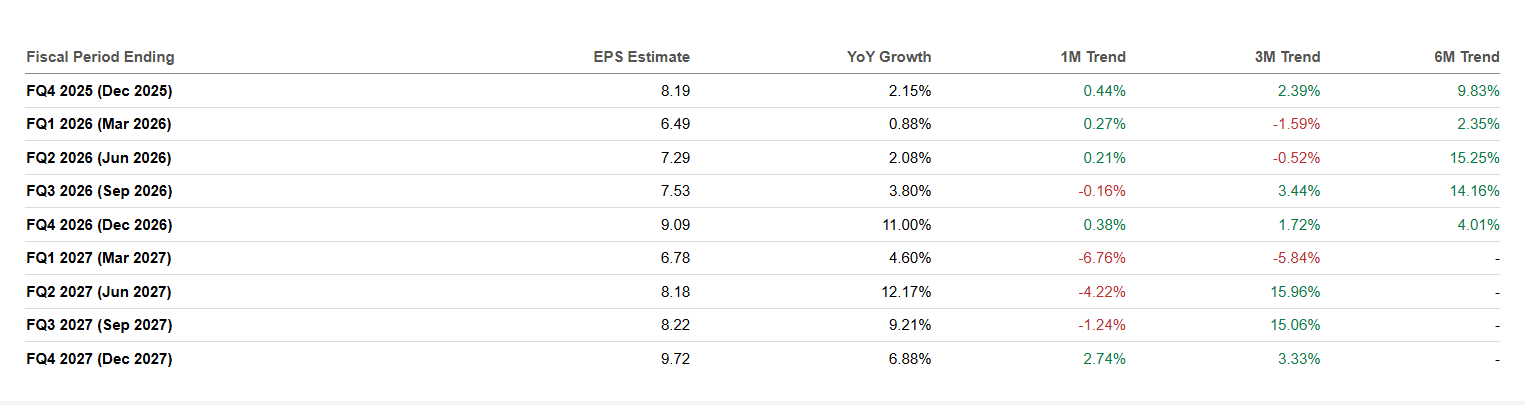Select the FQ1 2026 (Mar 2026) row label
The height and width of the screenshot is (405, 1525).
pos(99,124)
